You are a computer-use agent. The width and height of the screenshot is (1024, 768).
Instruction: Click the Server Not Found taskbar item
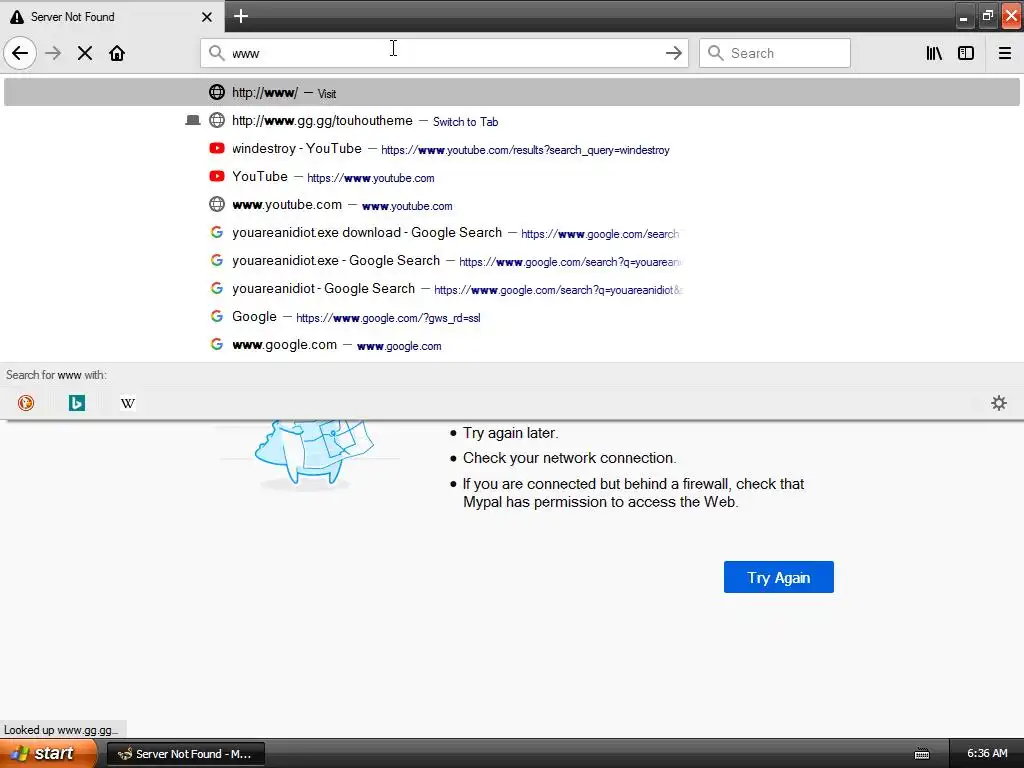click(185, 754)
